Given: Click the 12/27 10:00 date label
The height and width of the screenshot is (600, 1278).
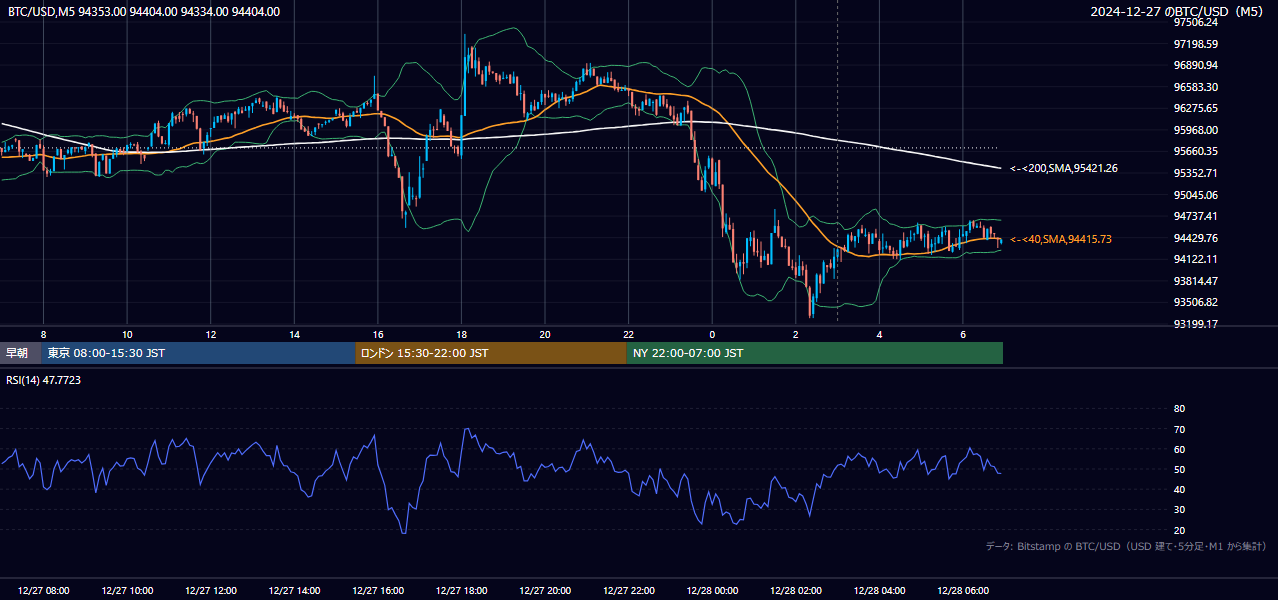Looking at the screenshot, I should [127, 591].
